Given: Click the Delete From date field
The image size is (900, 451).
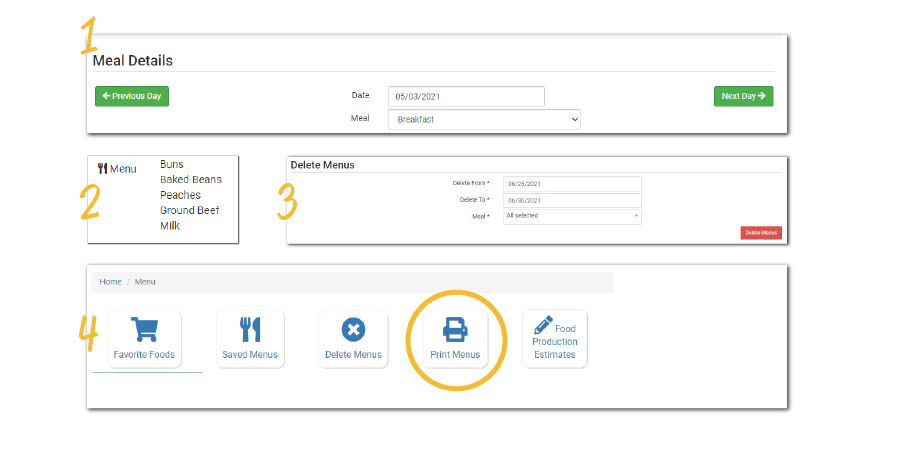Looking at the screenshot, I should click(x=572, y=184).
